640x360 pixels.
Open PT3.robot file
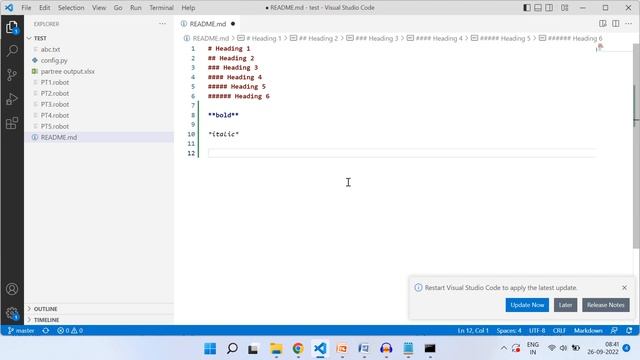[55, 104]
